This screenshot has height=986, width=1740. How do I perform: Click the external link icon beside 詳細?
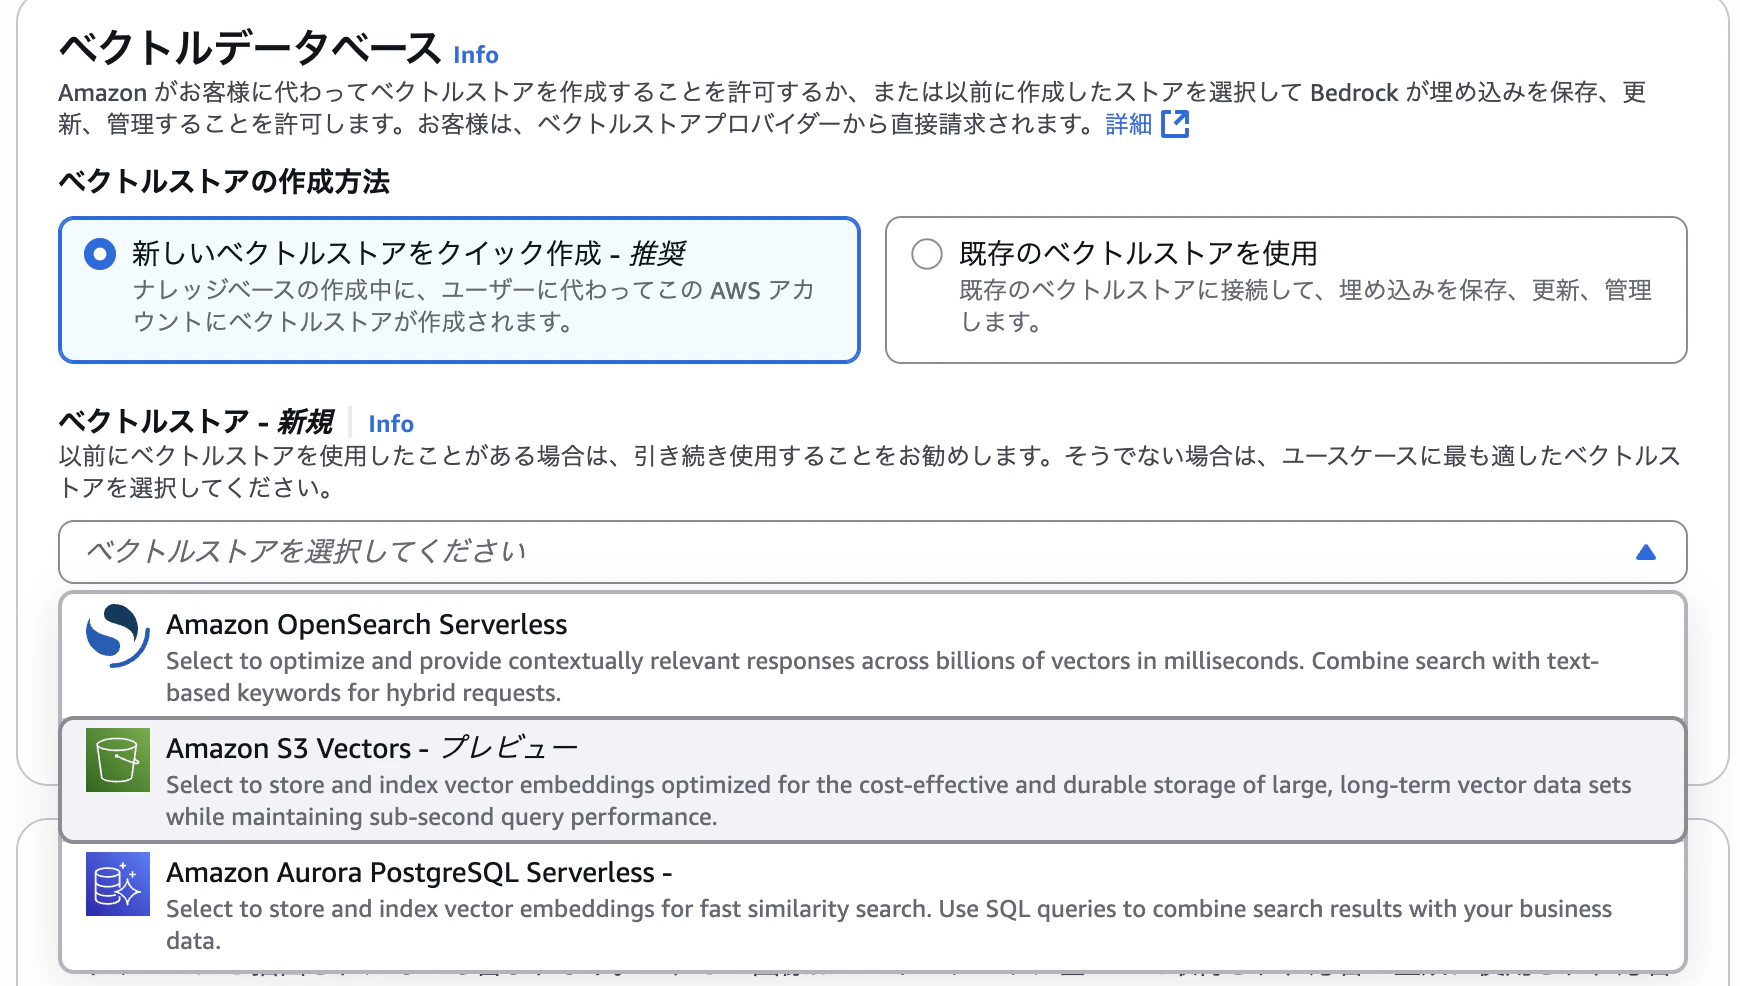point(1175,124)
